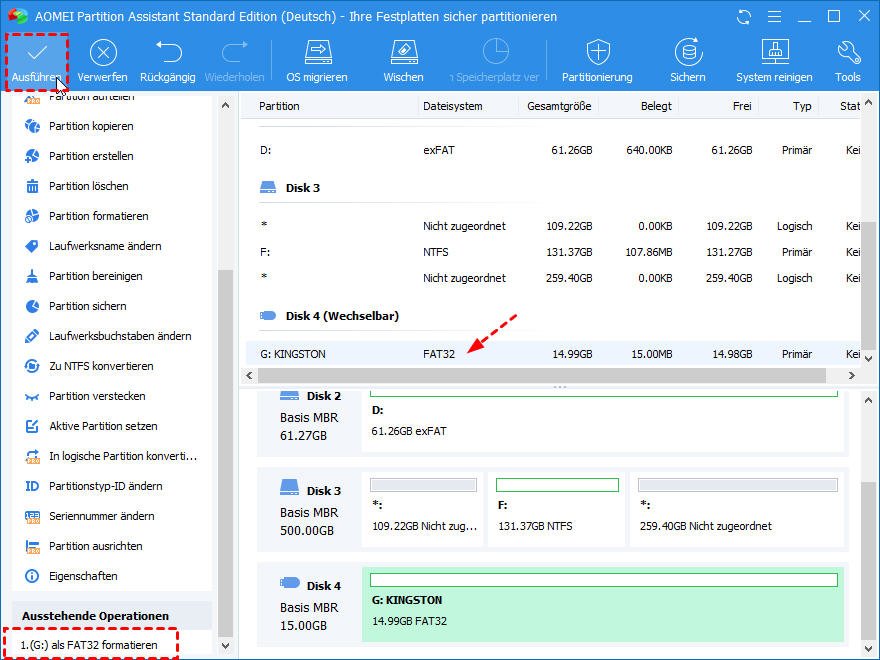Sort by Frei column header
880x660 pixels.
pyautogui.click(x=742, y=106)
